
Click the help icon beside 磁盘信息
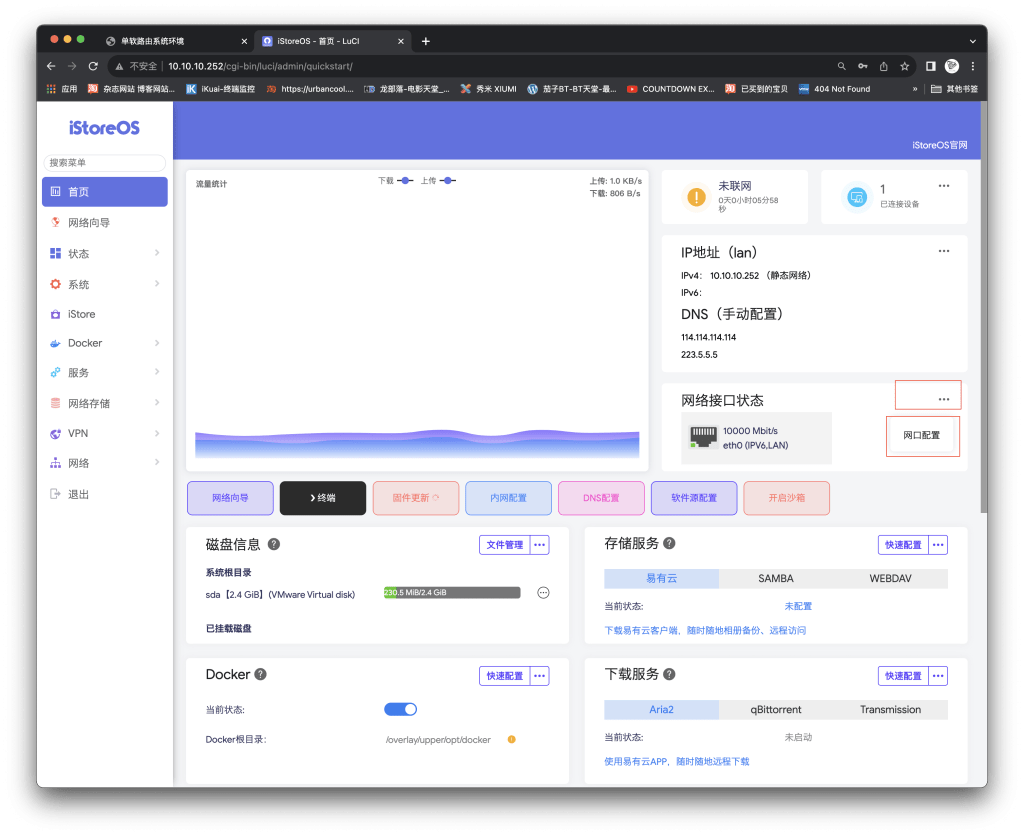tap(273, 545)
